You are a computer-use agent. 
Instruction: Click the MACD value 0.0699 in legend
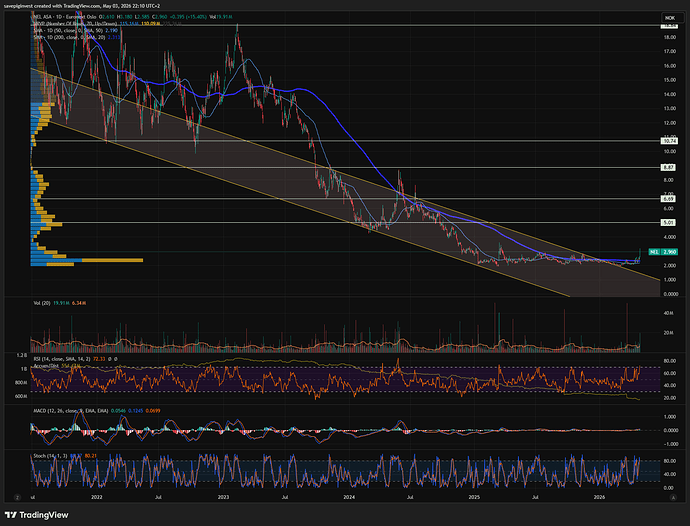(153, 411)
